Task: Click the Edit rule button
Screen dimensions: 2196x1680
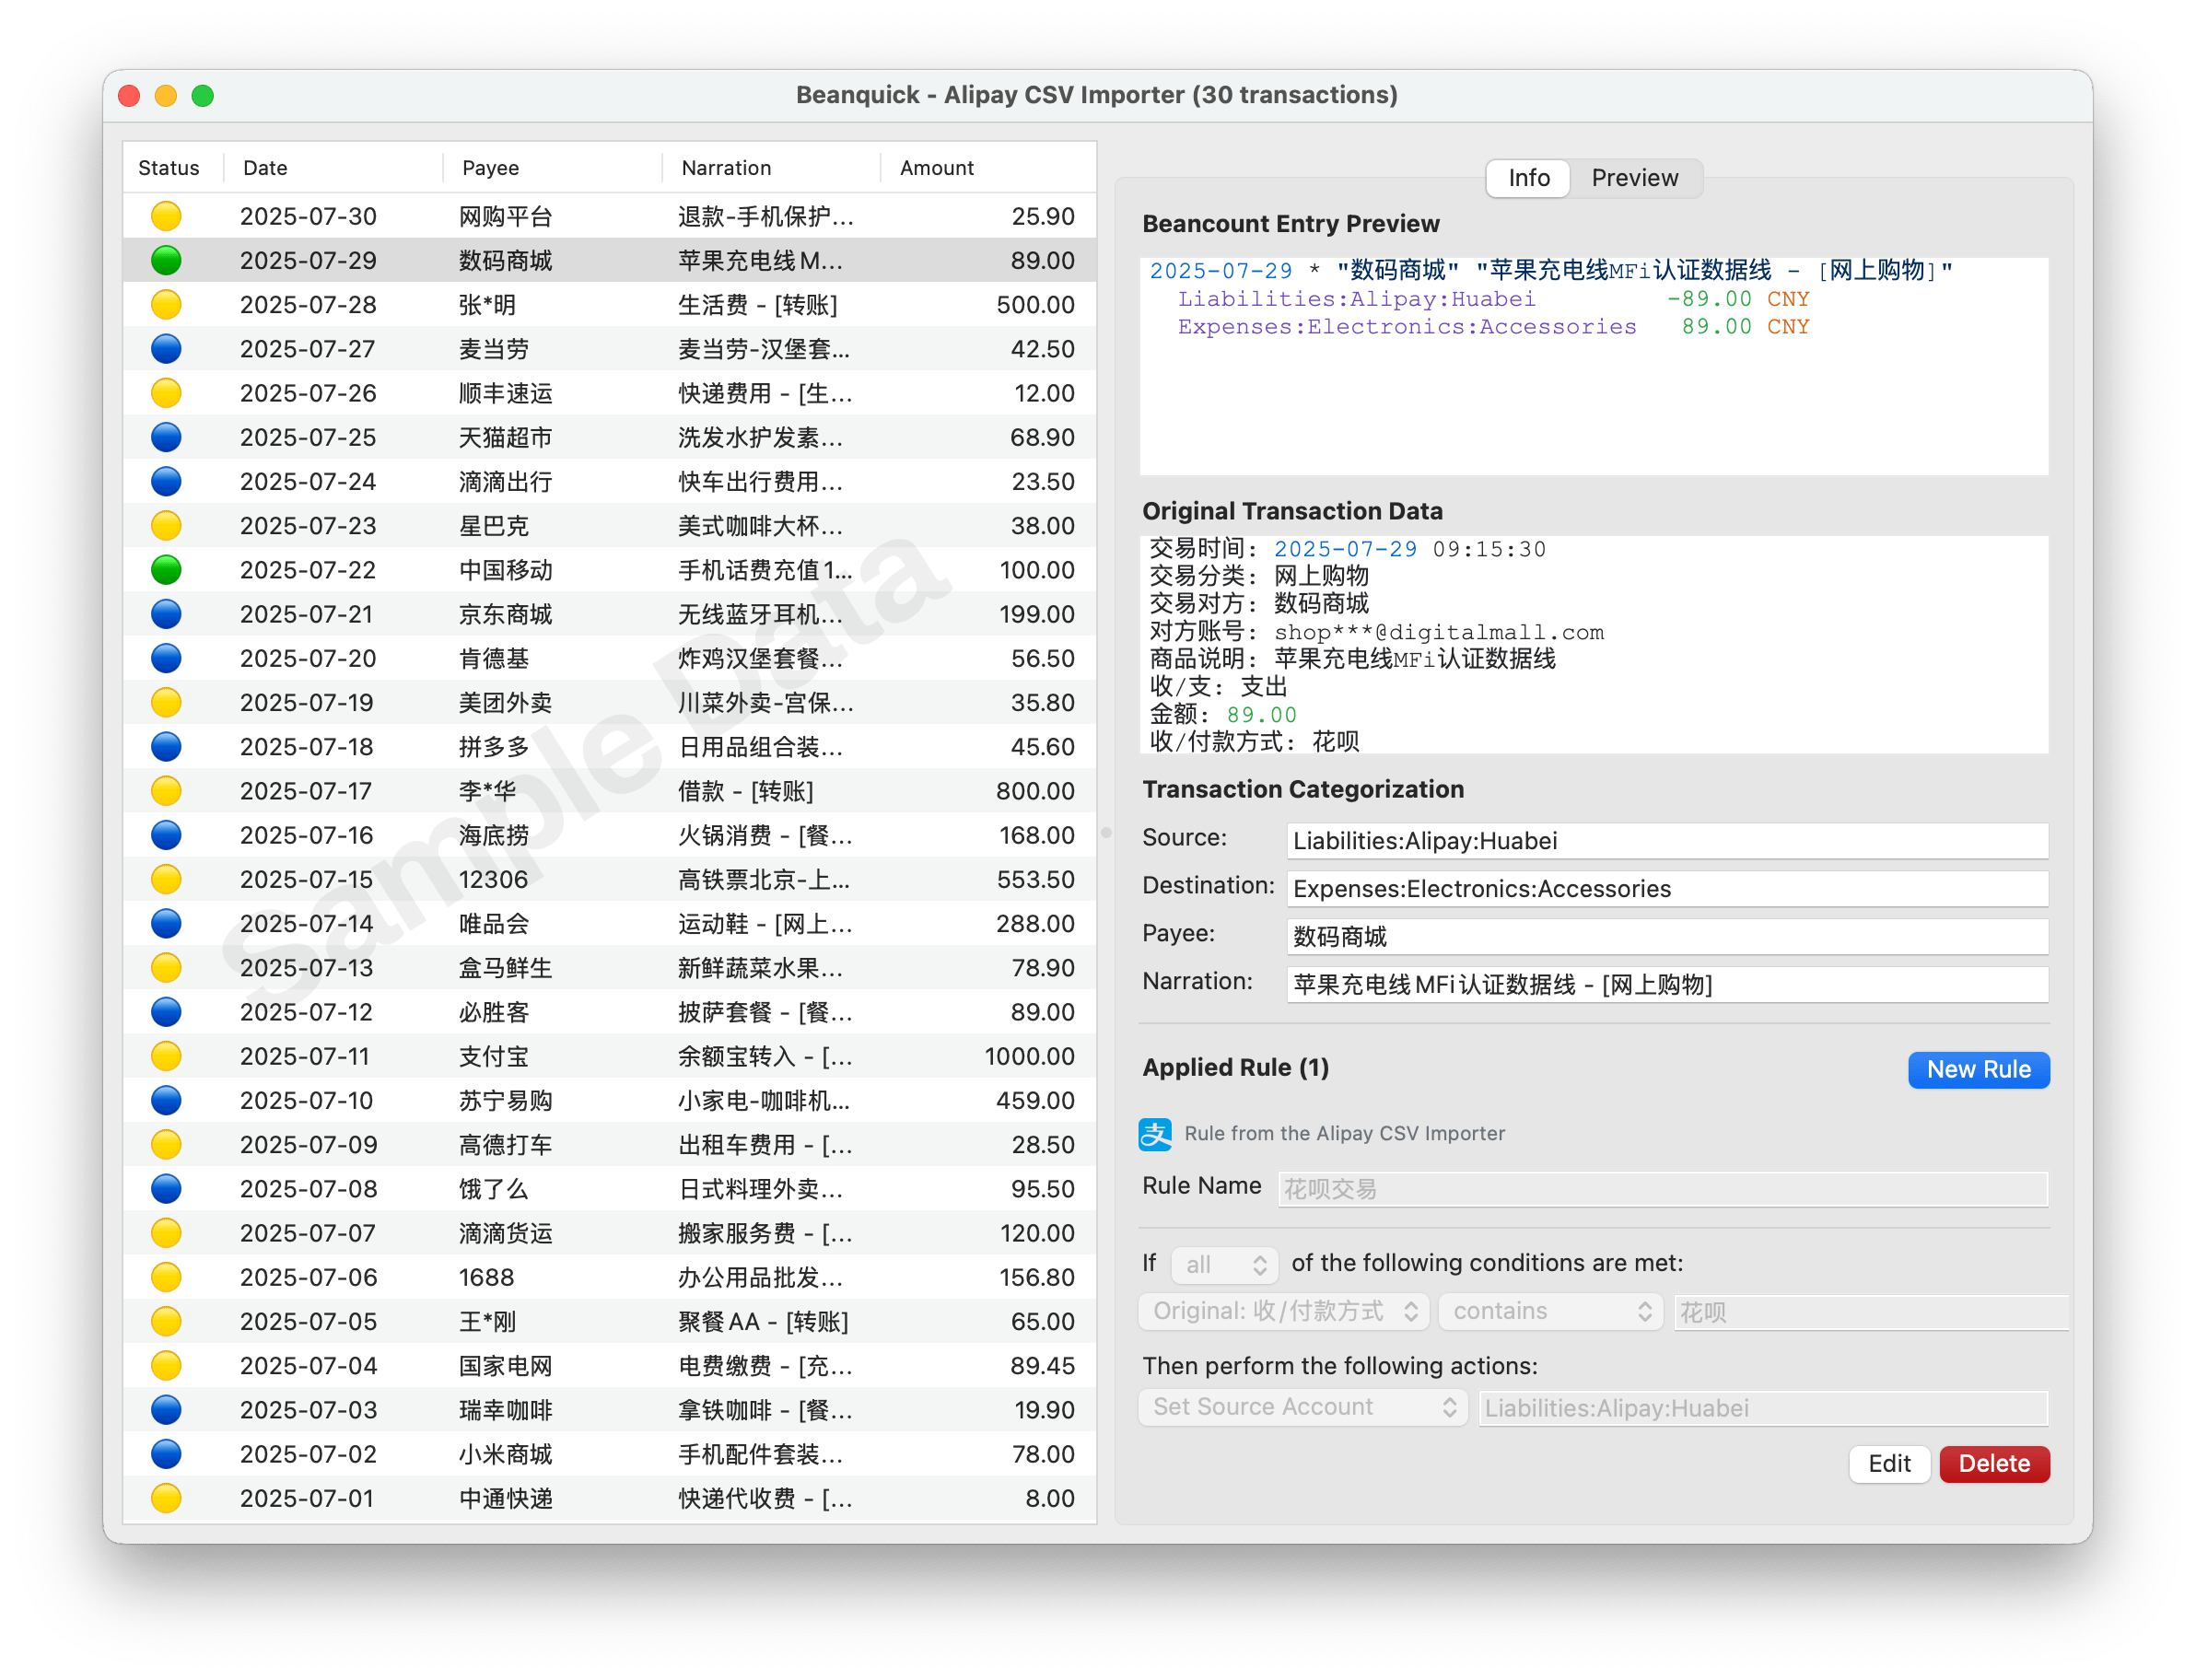Action: 1888,1464
